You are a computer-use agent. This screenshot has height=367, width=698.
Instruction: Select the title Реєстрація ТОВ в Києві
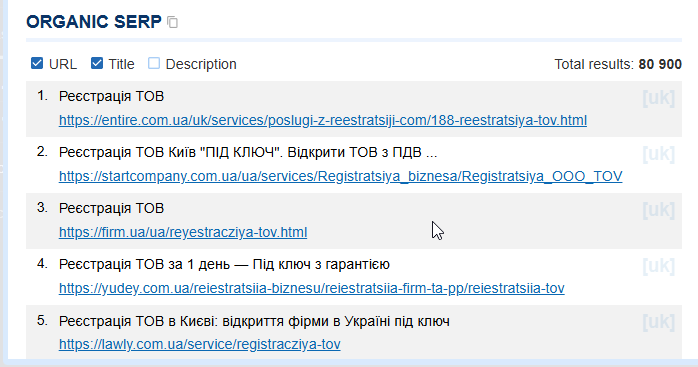(x=254, y=321)
